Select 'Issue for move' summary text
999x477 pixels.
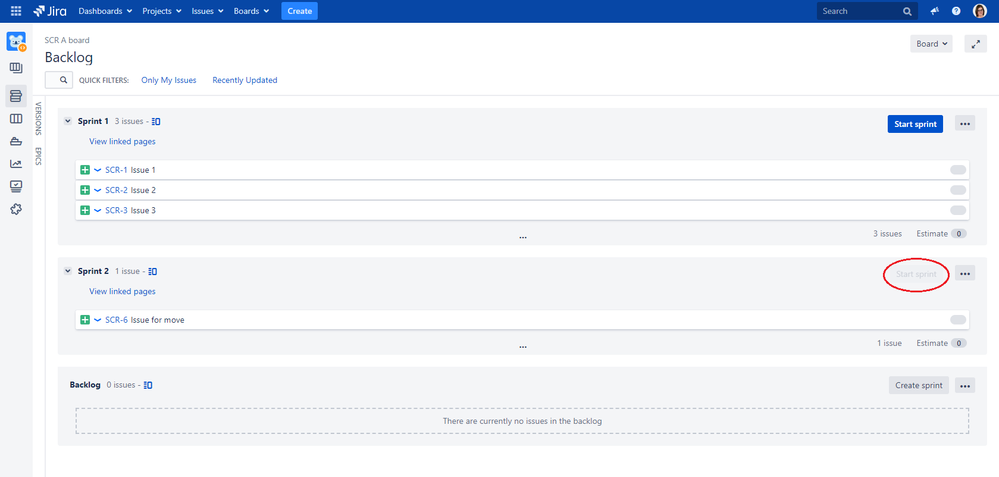point(157,320)
